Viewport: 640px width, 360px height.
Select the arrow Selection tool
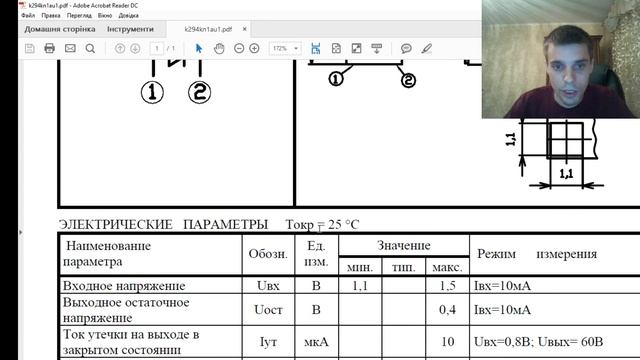[199, 49]
